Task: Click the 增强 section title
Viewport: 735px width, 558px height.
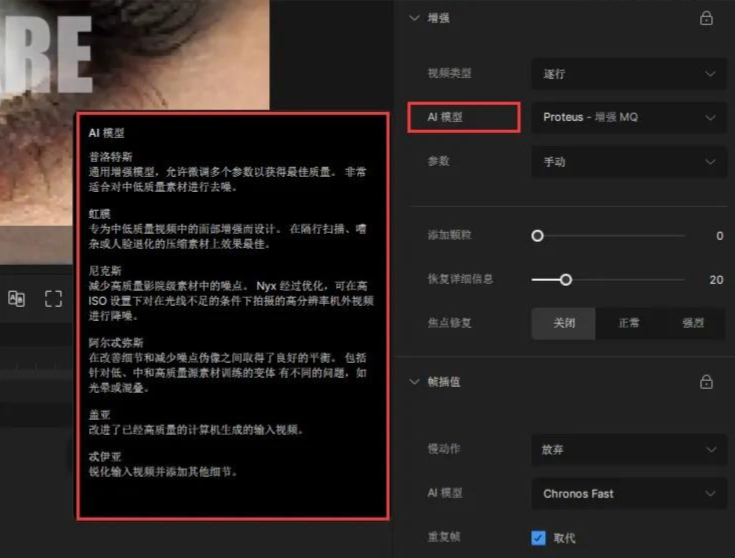Action: 438,18
